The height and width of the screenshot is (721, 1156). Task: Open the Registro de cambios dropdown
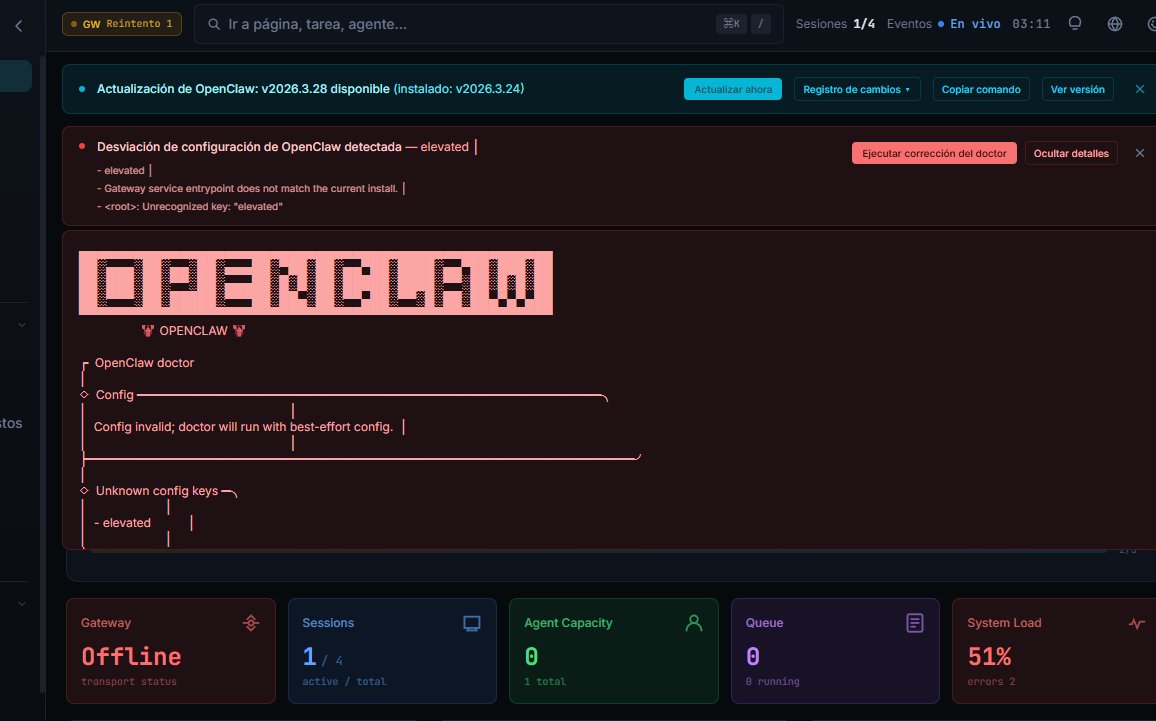pyautogui.click(x=857, y=89)
